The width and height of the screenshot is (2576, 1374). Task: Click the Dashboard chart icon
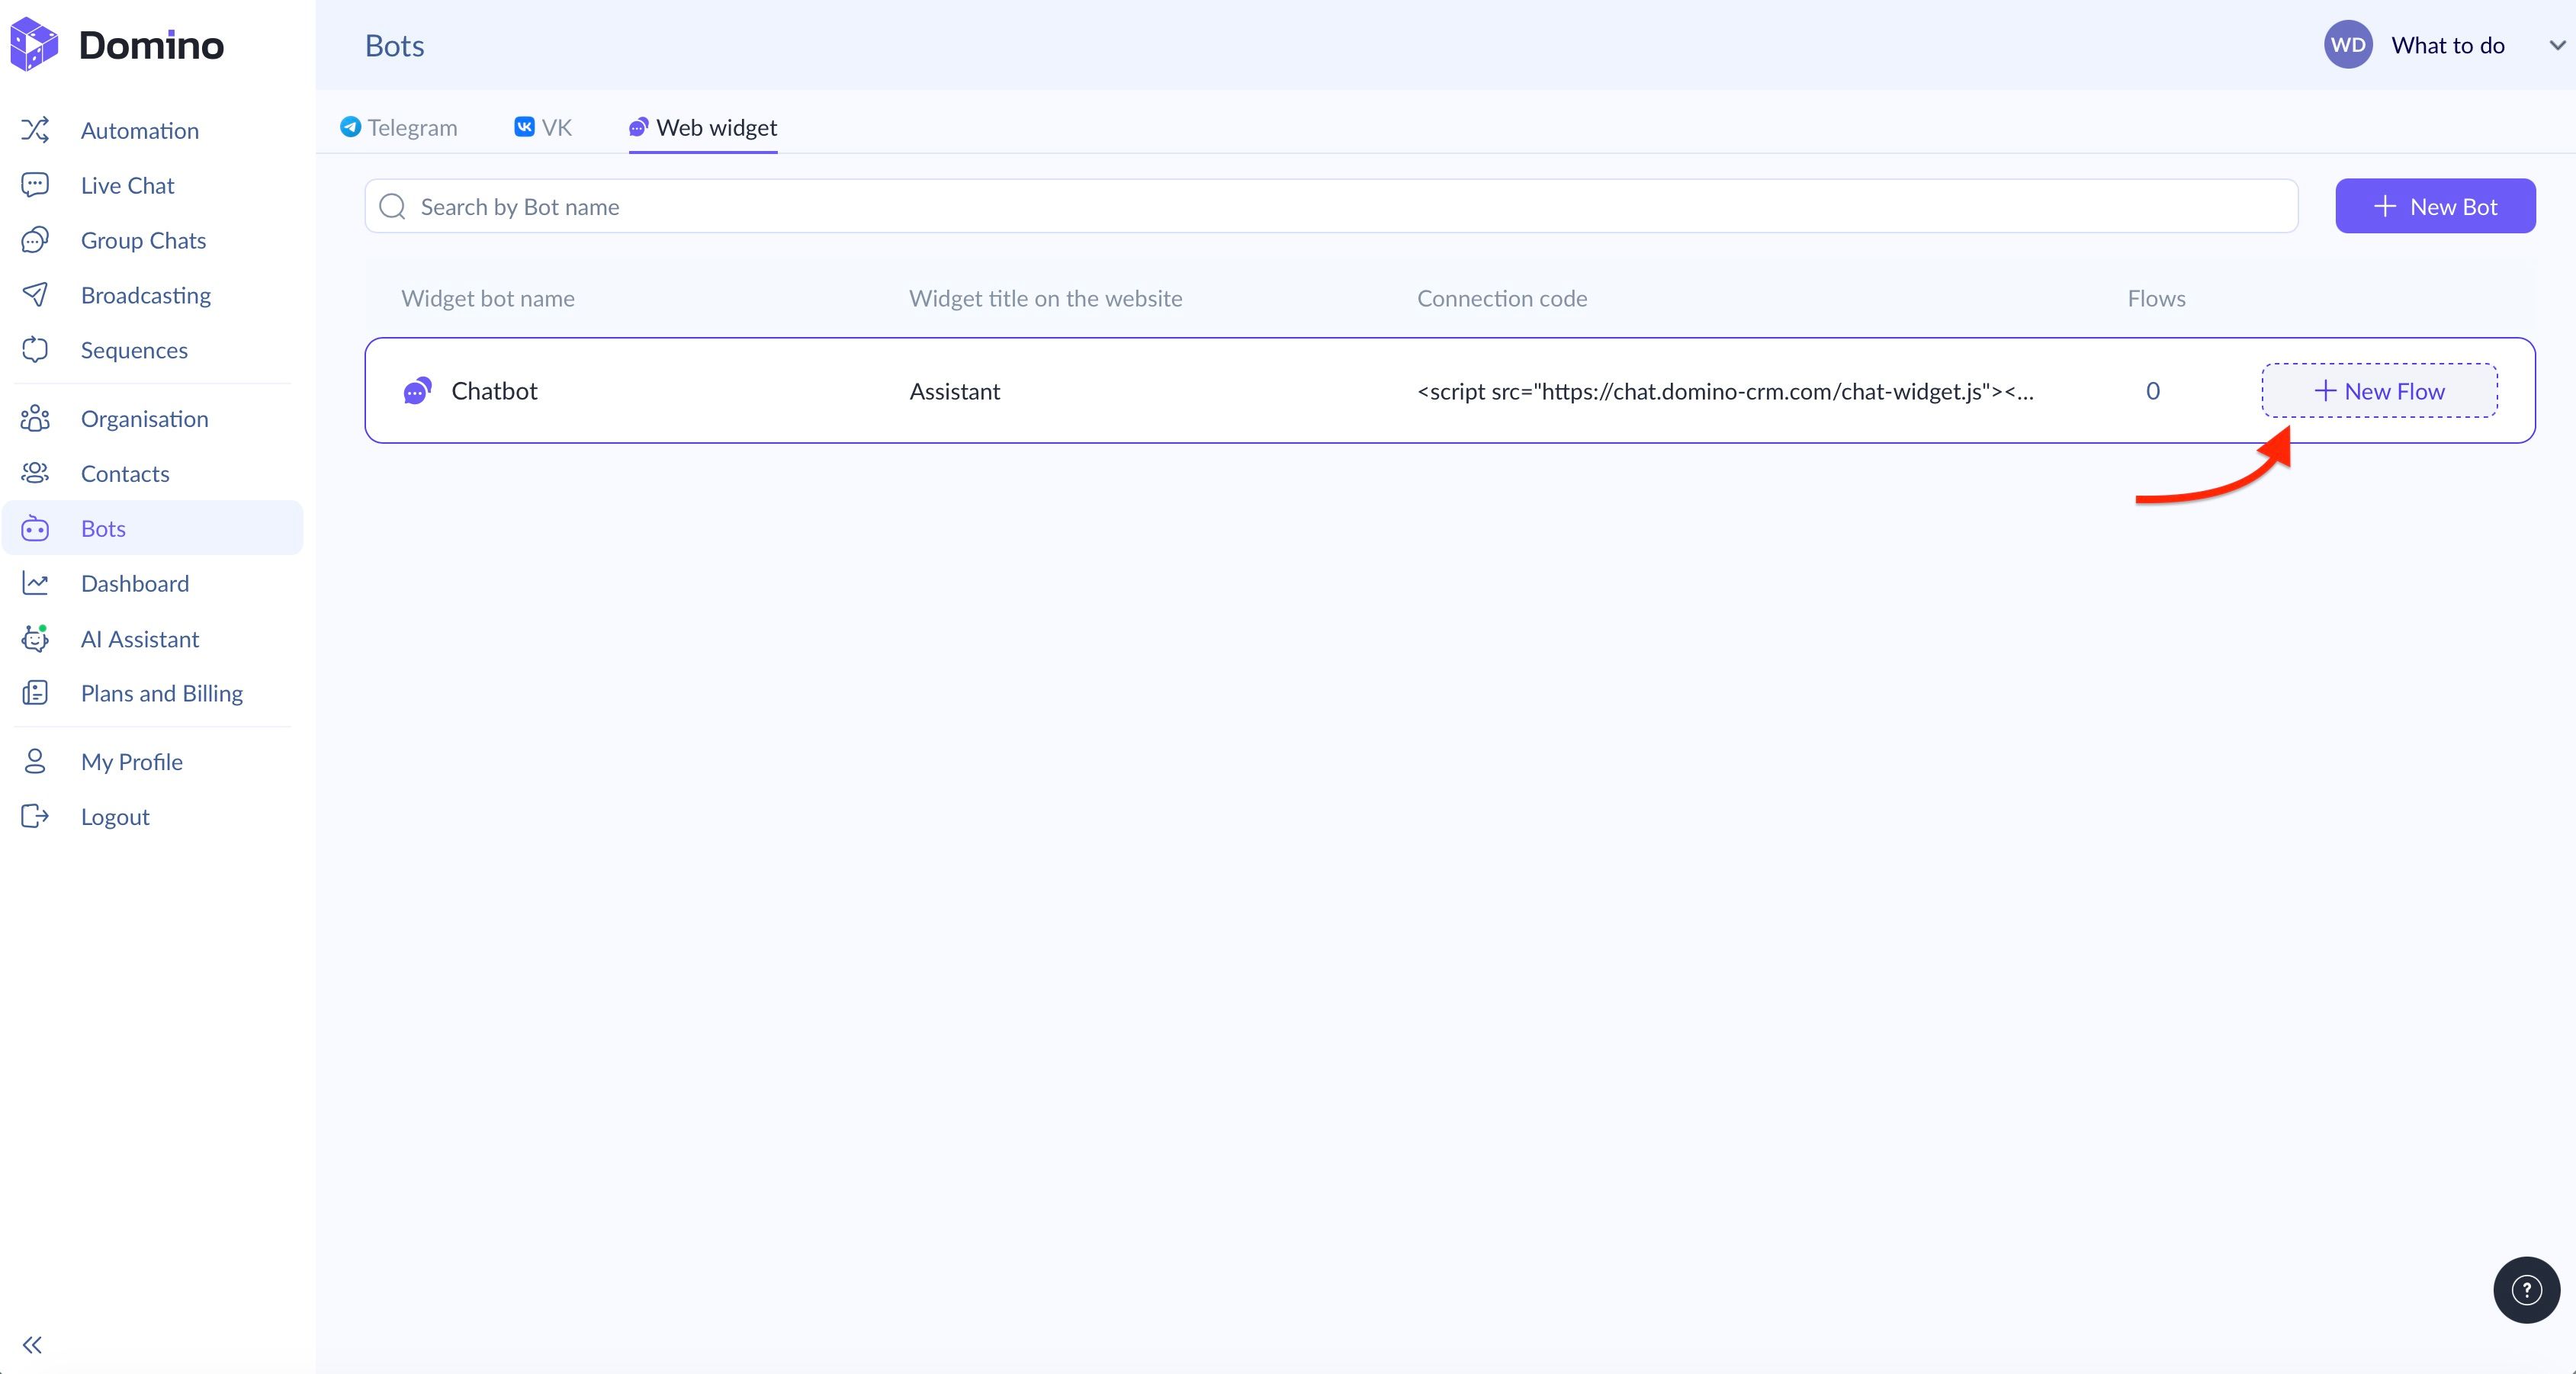(x=35, y=583)
